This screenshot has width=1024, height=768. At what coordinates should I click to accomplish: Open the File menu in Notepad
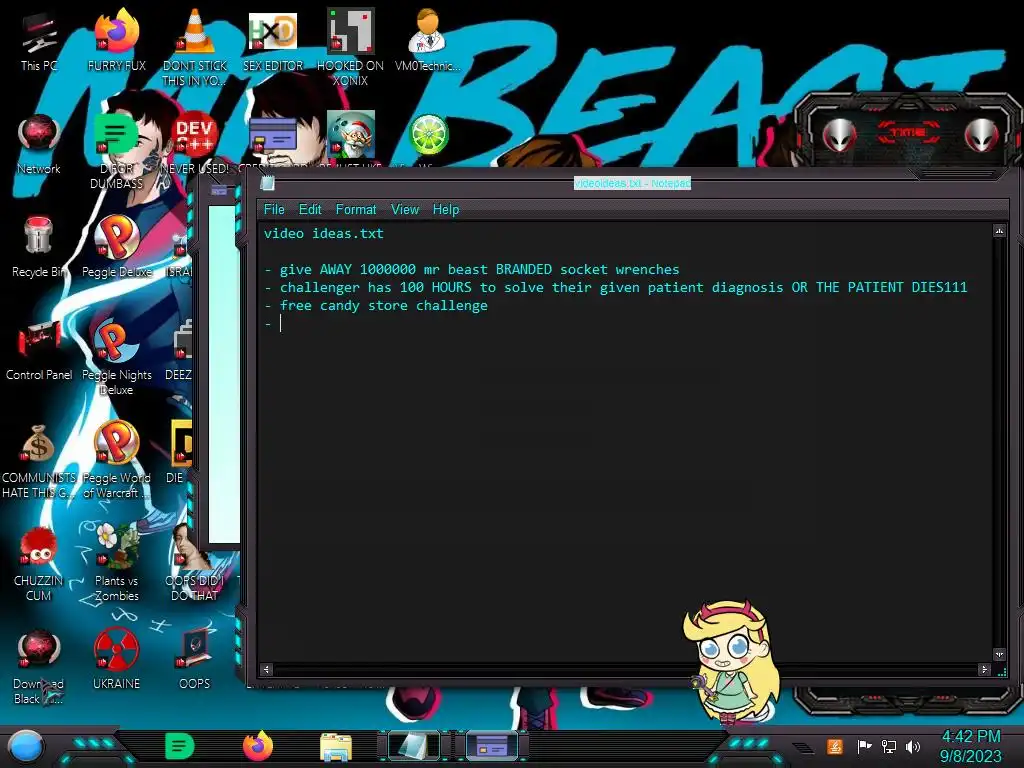pos(274,210)
